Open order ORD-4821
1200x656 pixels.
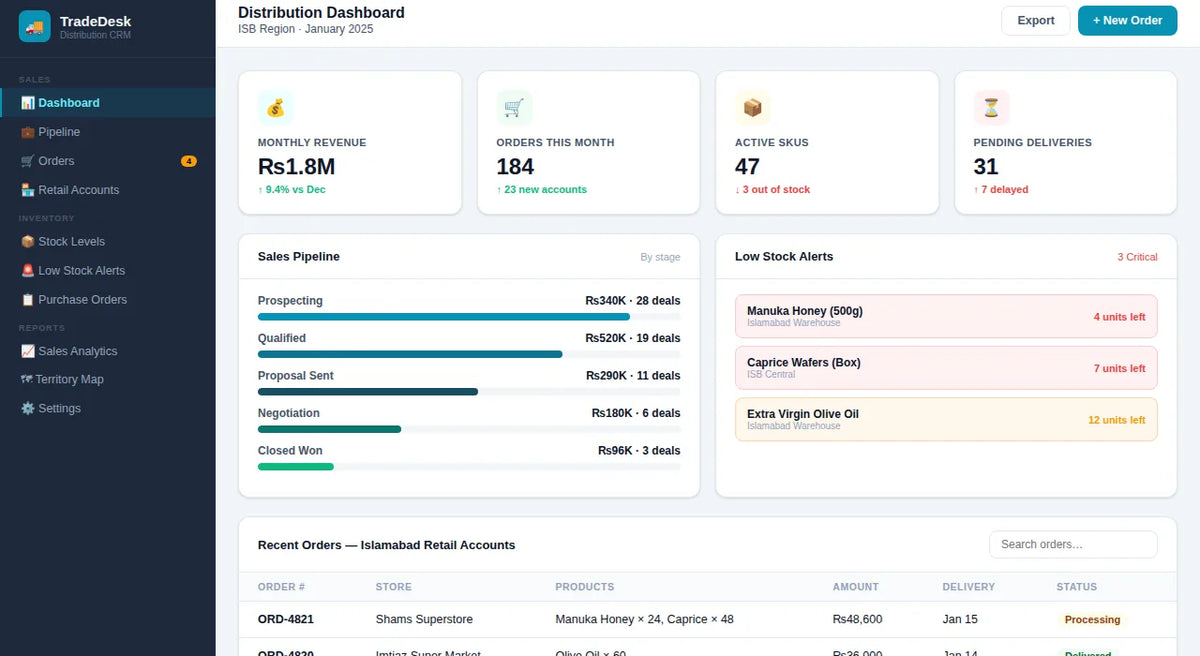[x=286, y=620]
